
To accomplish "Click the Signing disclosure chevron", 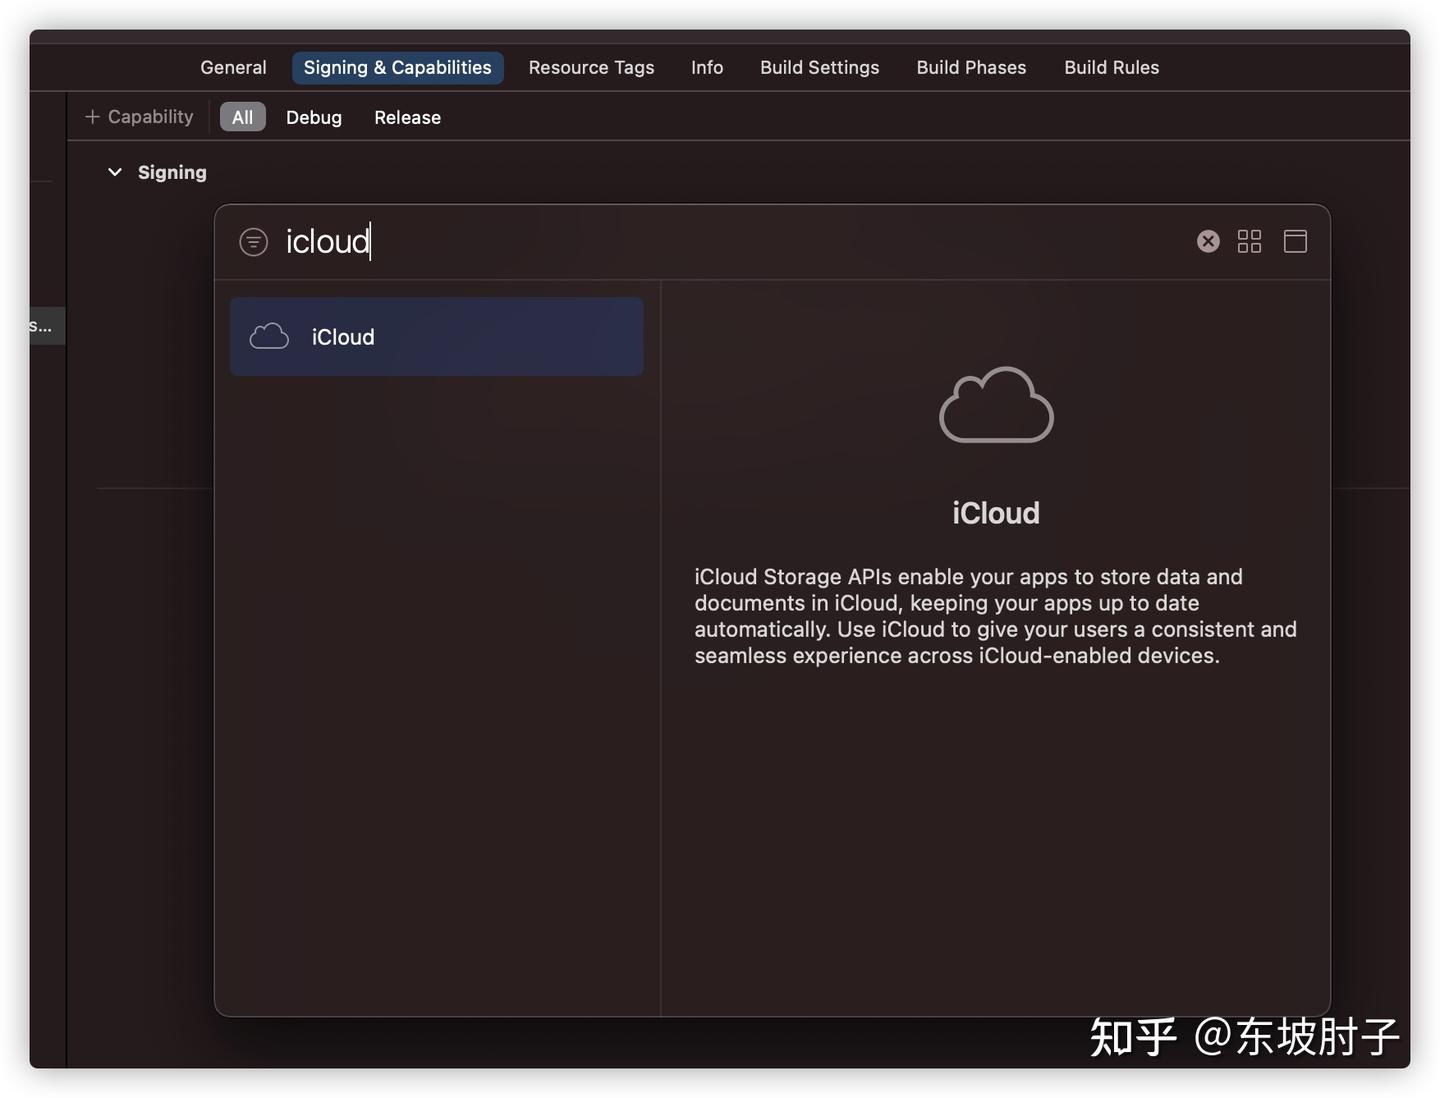I will point(114,172).
